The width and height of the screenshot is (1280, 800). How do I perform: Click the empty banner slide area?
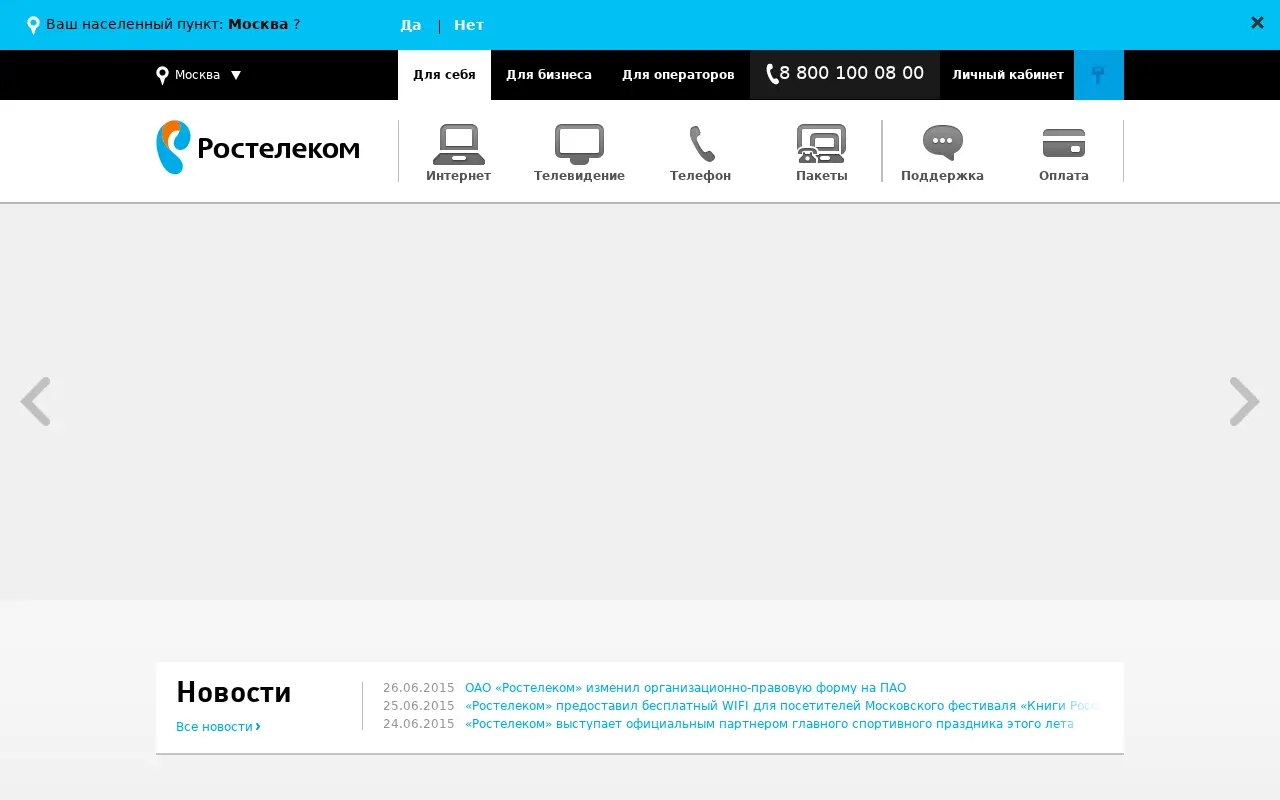[640, 402]
